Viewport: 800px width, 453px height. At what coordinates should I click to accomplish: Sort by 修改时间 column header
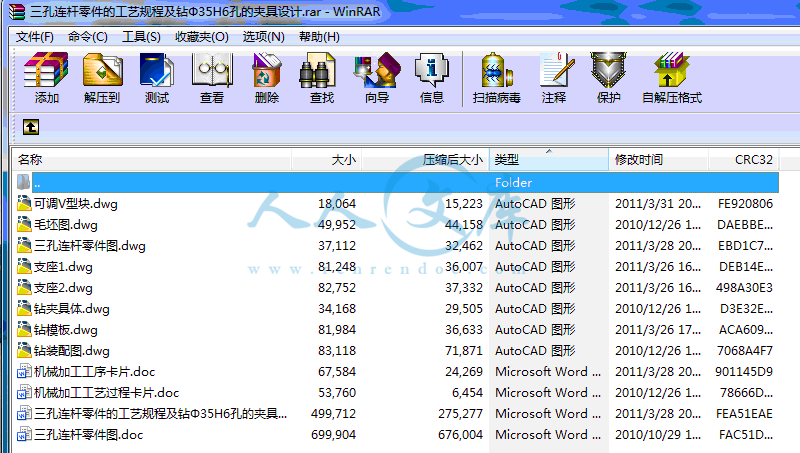[658, 160]
